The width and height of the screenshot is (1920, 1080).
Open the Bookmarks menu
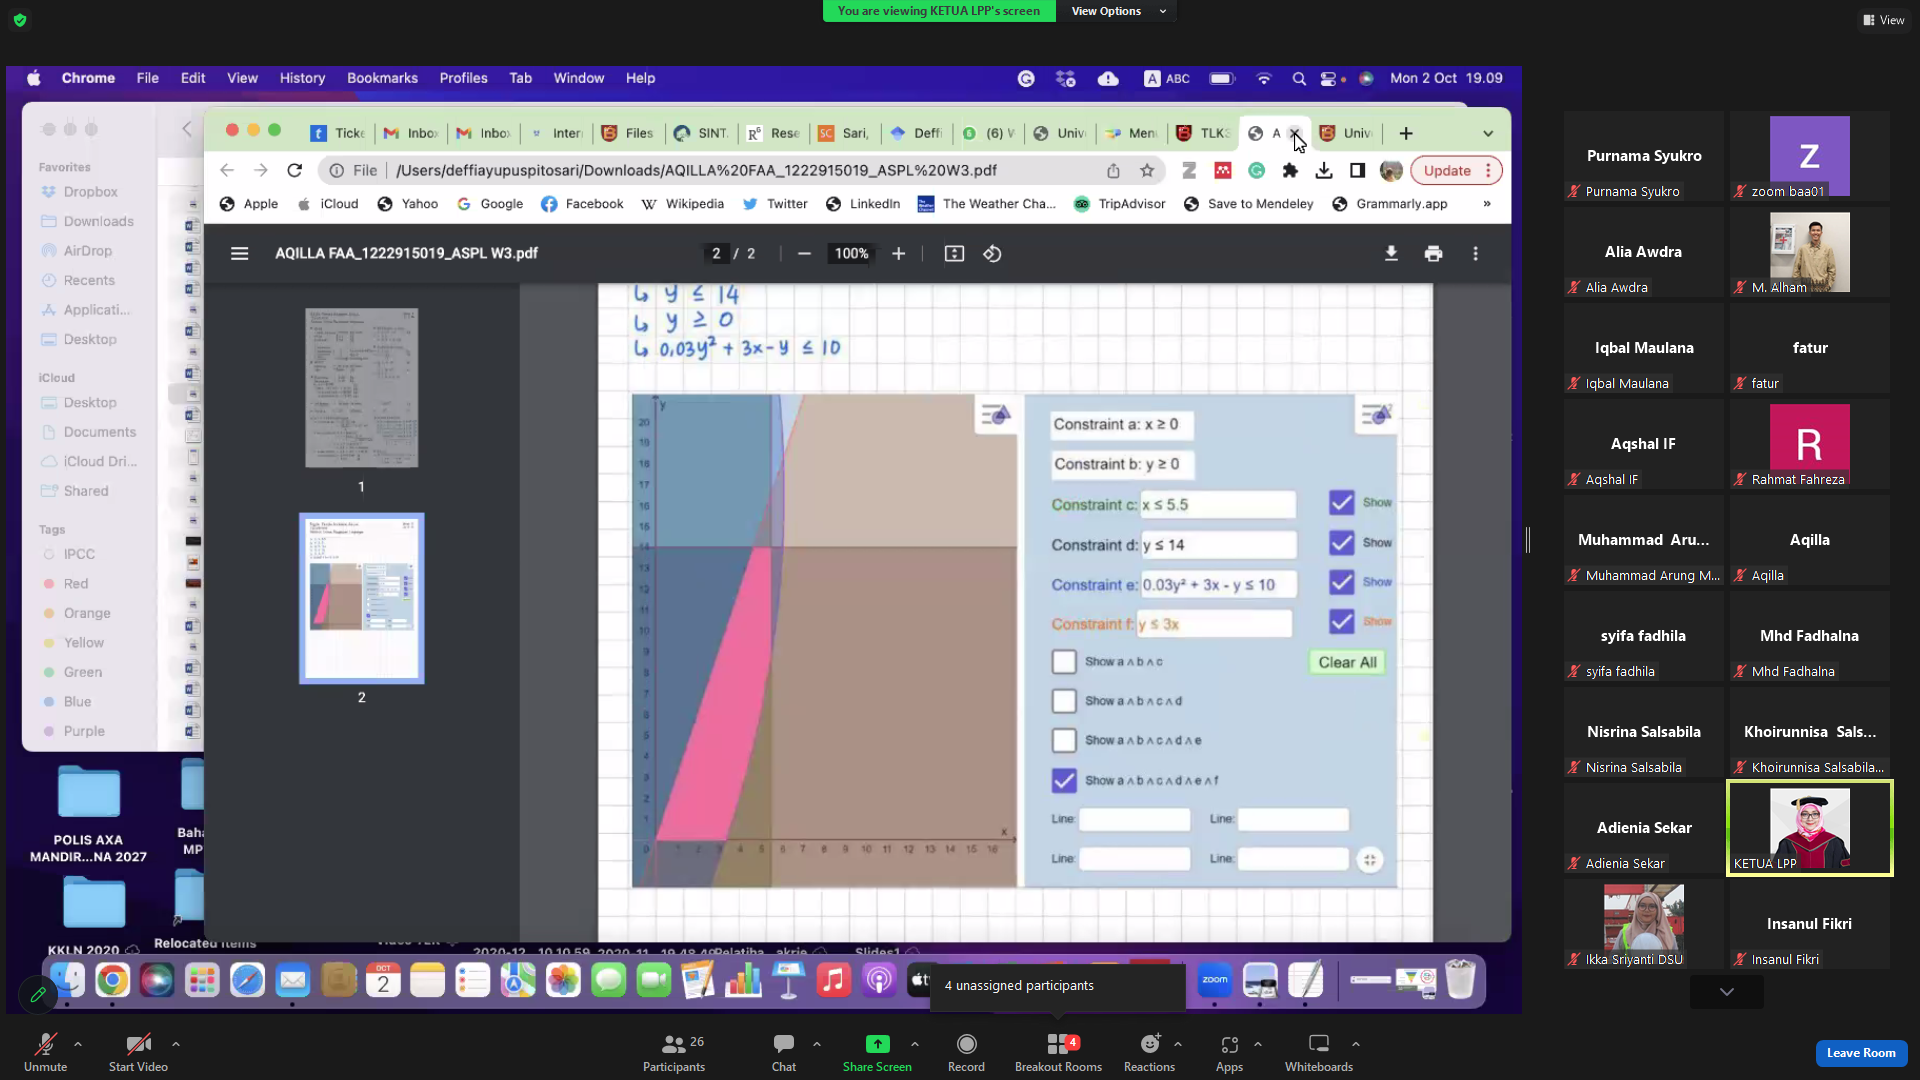click(x=382, y=78)
